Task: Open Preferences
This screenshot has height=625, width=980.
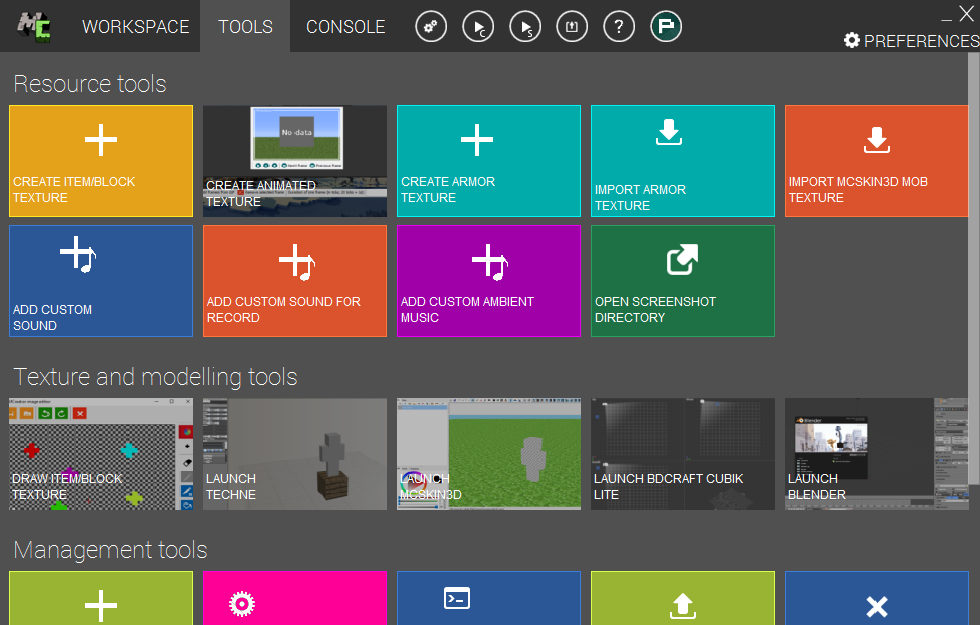Action: point(911,41)
